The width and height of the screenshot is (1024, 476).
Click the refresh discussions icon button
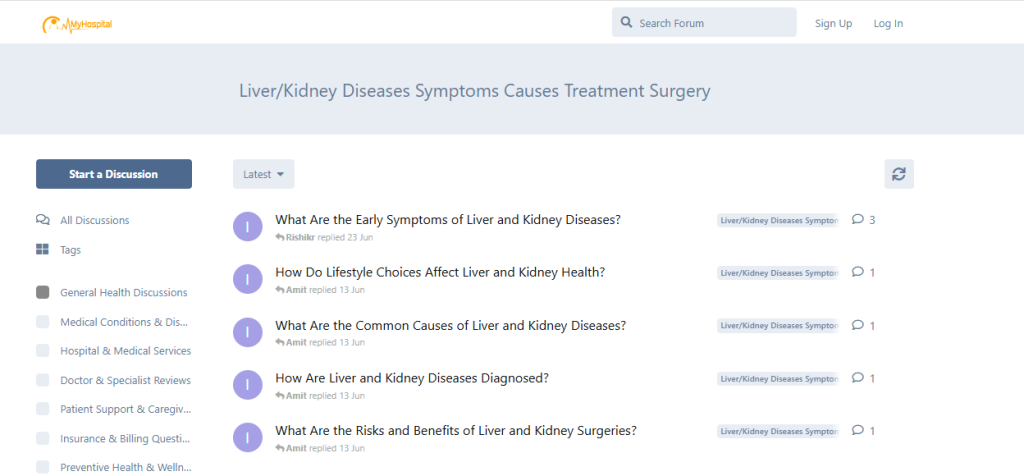[899, 174]
